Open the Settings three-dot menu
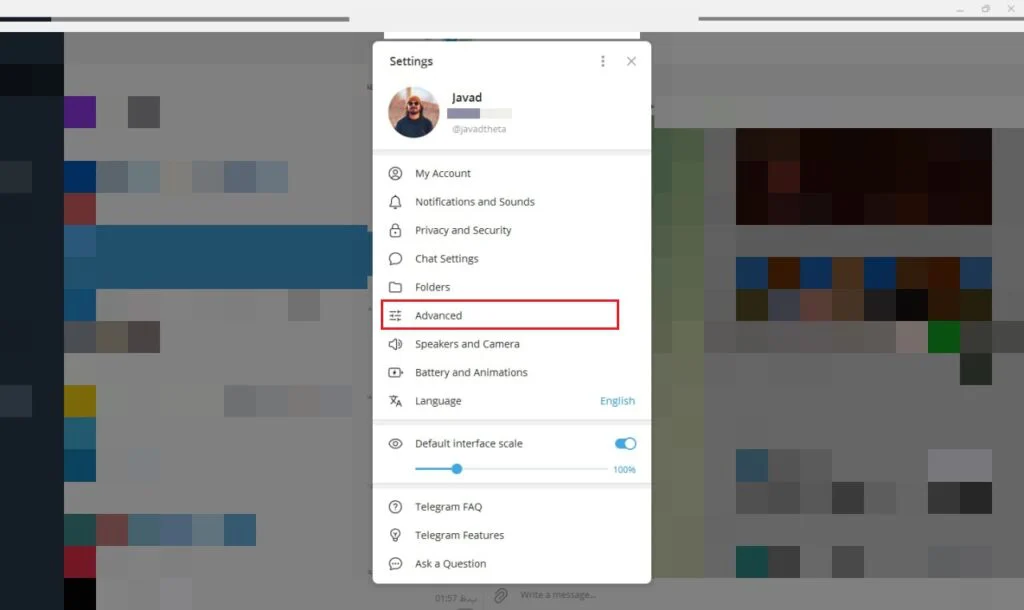The height and width of the screenshot is (610, 1024). pyautogui.click(x=603, y=61)
